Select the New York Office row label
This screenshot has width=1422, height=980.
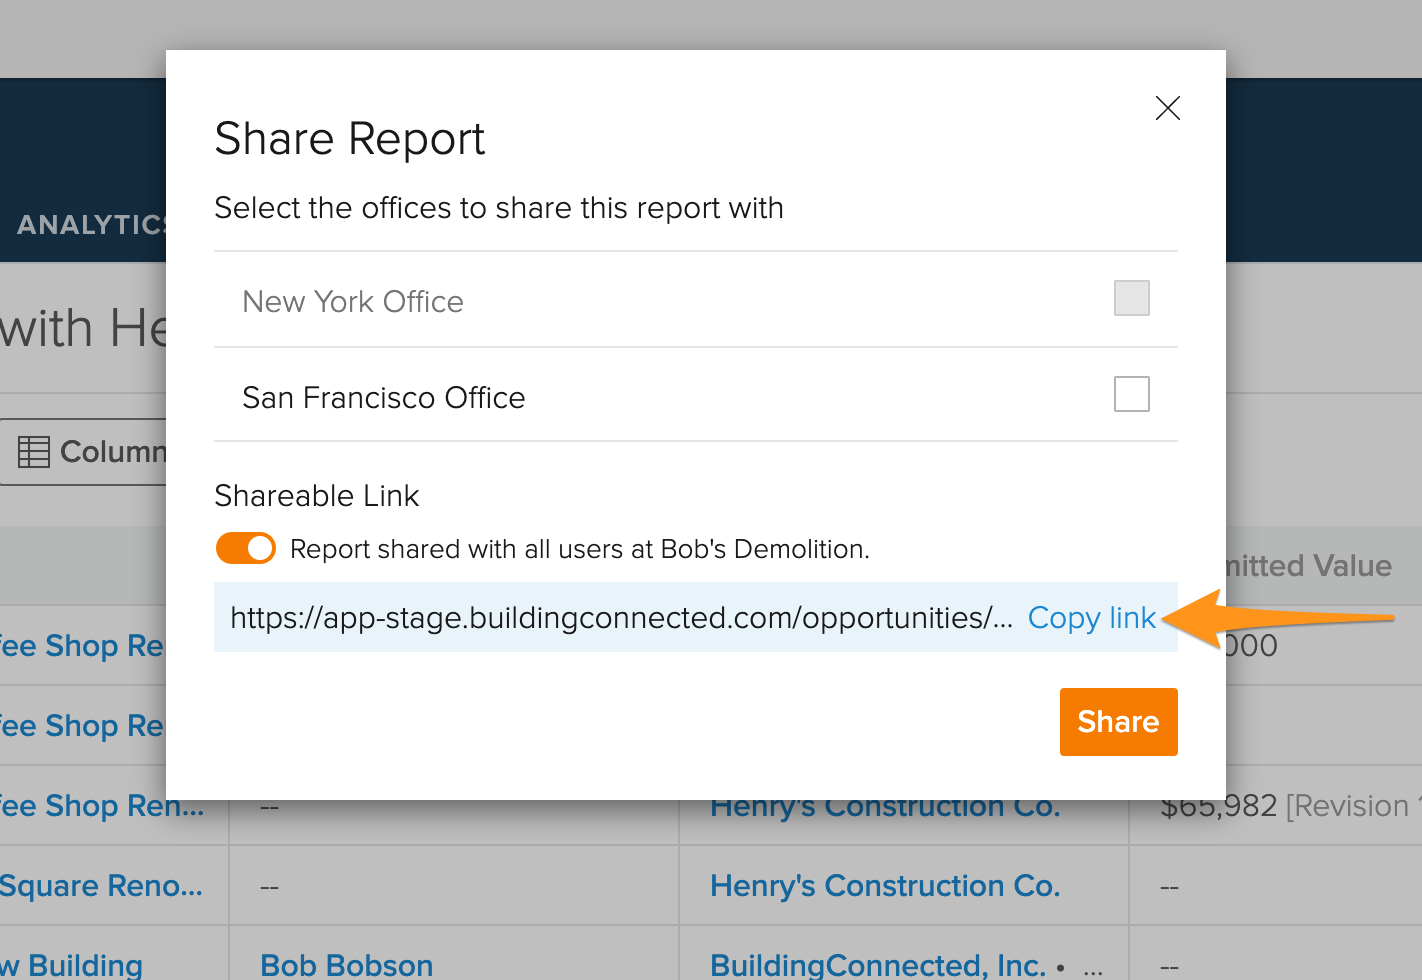click(352, 302)
